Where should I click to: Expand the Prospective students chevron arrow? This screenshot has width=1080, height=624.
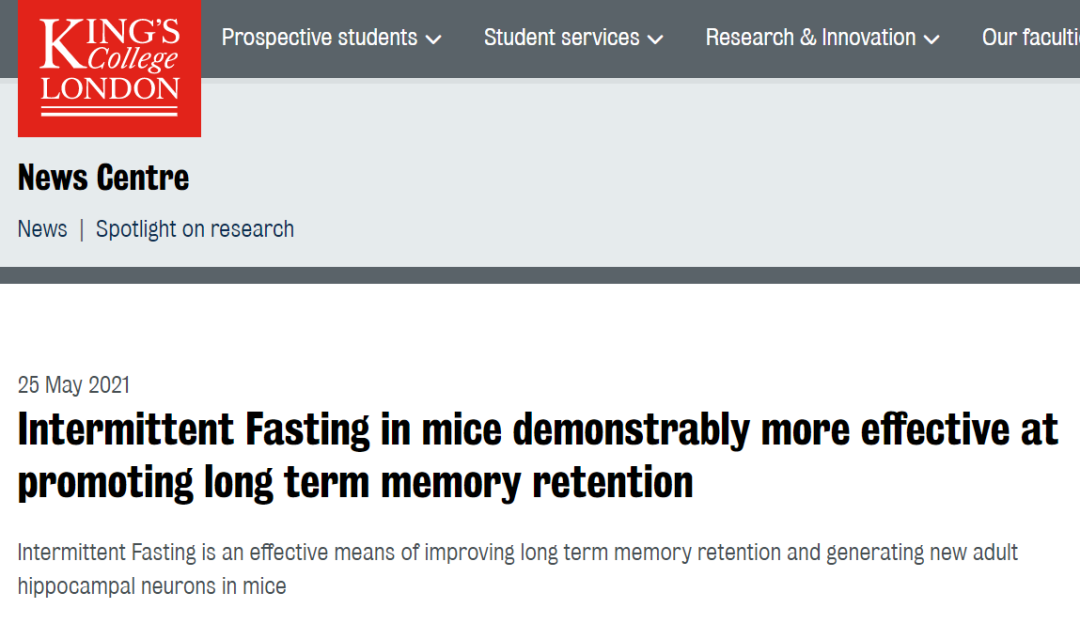[x=433, y=39]
